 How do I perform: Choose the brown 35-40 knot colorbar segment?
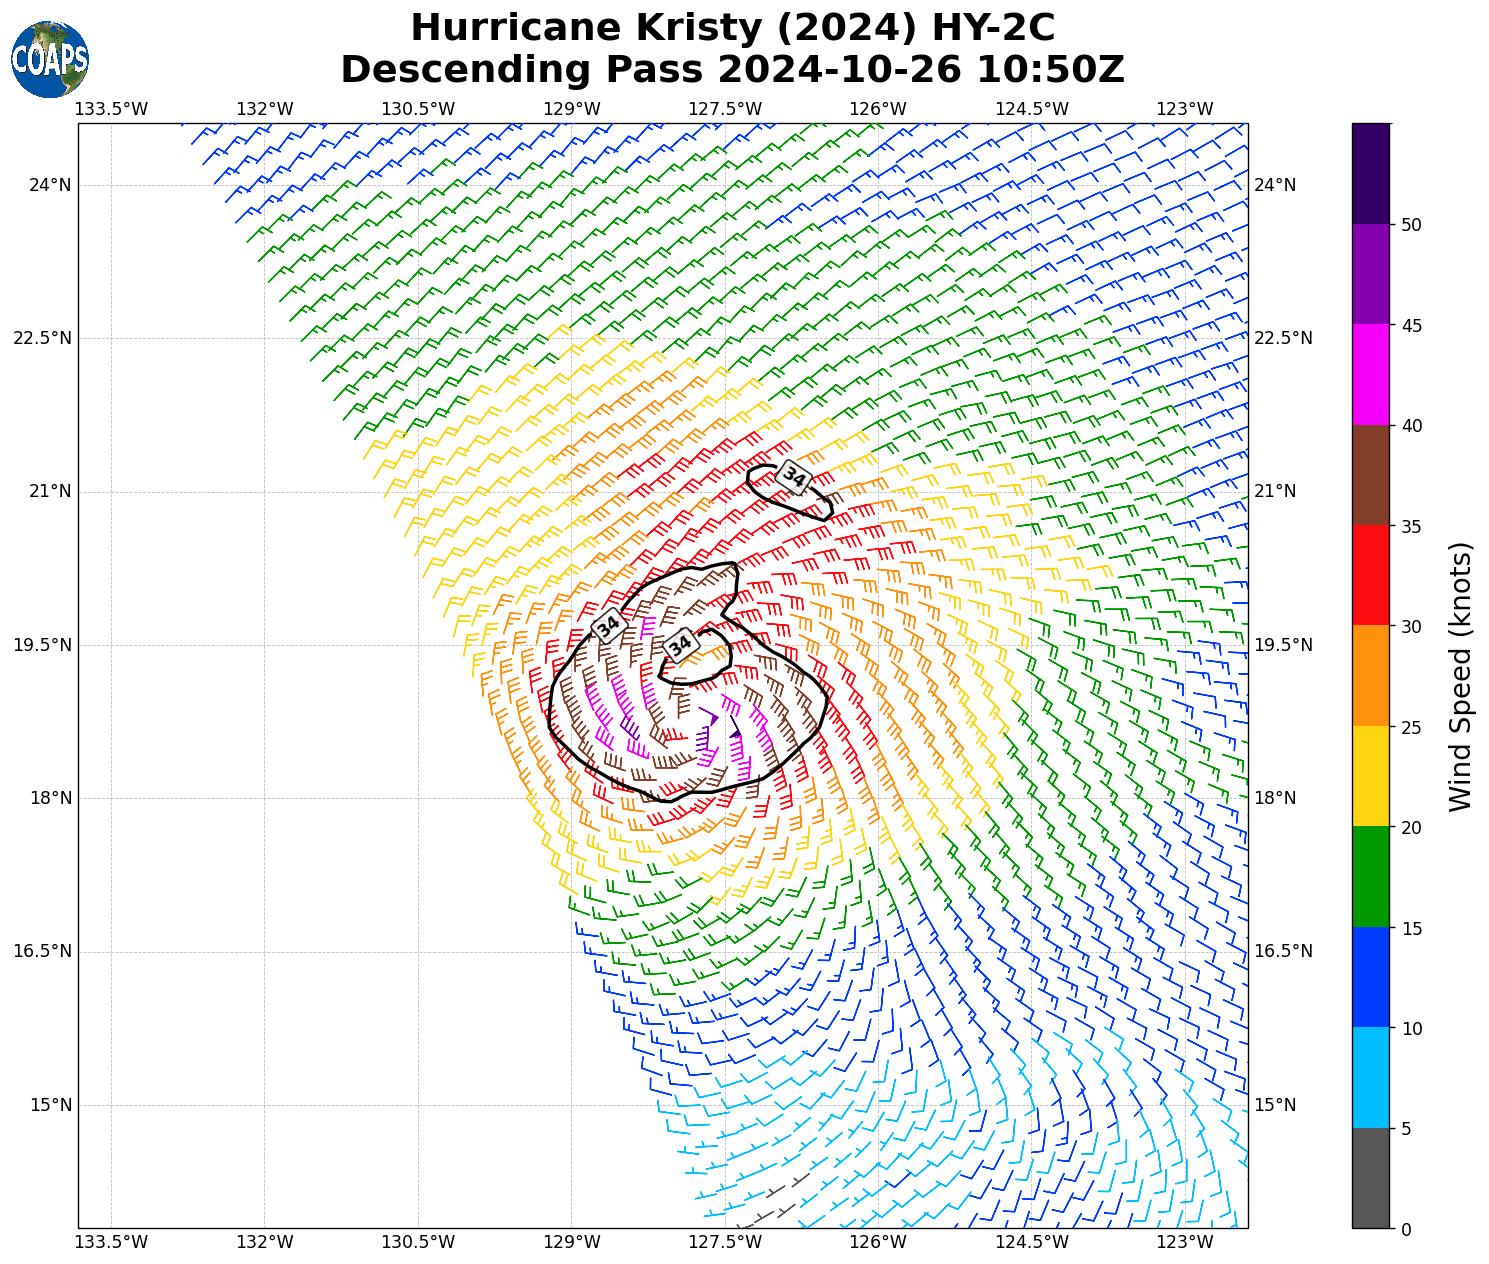pos(1370,475)
